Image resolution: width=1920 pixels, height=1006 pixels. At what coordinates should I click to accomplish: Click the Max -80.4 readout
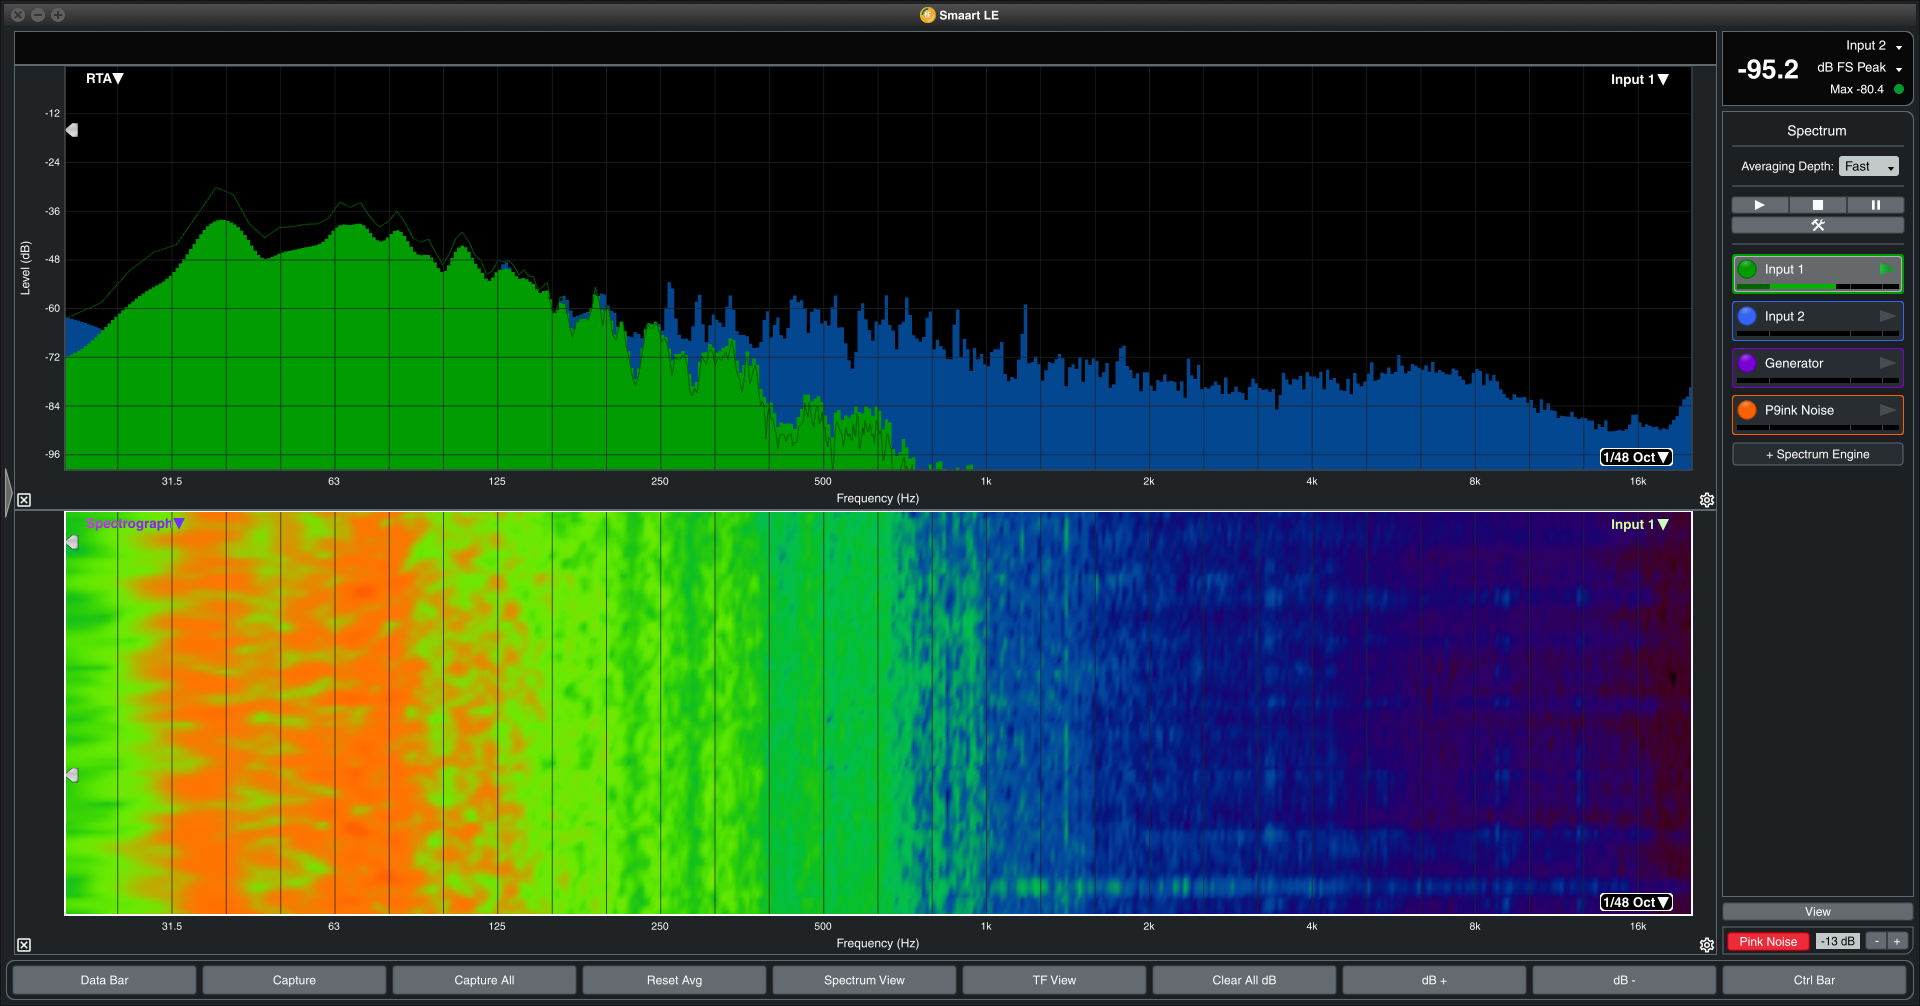pyautogui.click(x=1856, y=89)
